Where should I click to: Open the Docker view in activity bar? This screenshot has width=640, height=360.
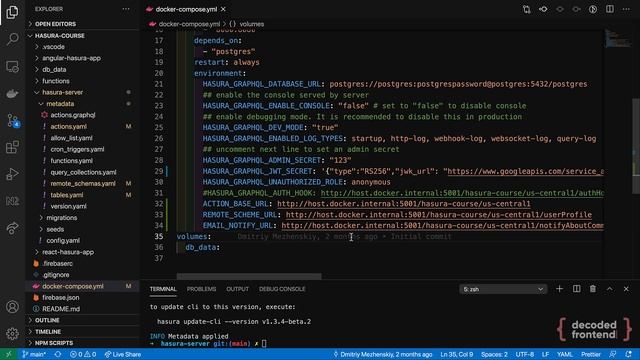[12, 93]
